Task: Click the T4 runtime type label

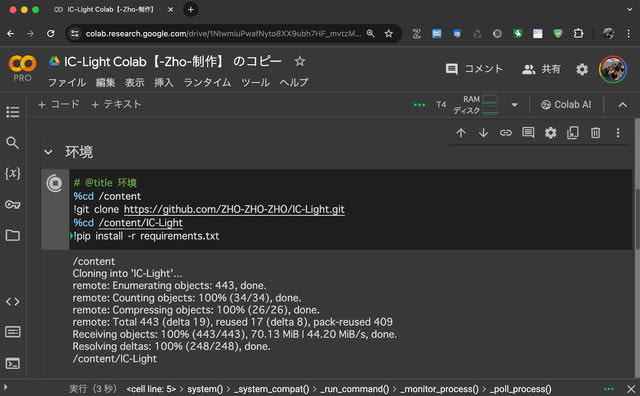Action: click(441, 105)
